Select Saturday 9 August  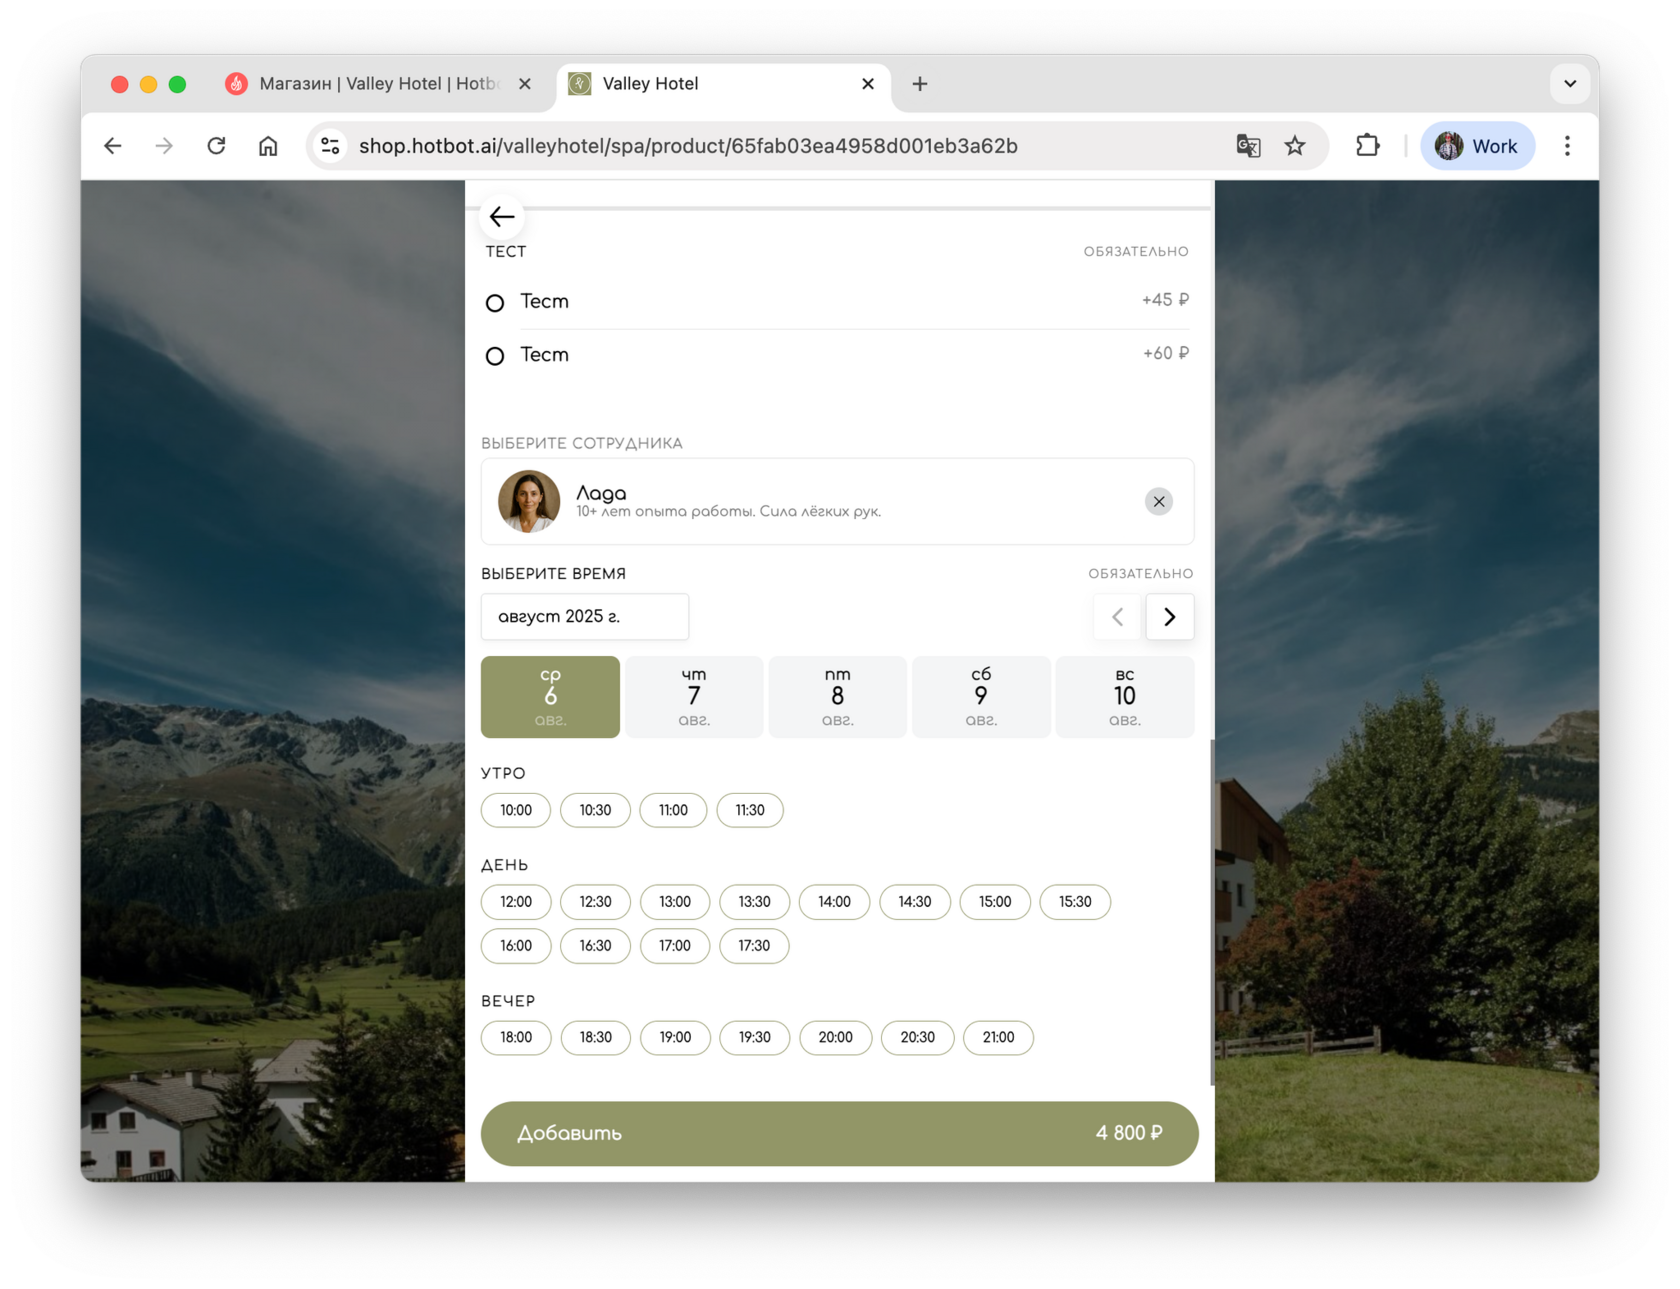(981, 697)
